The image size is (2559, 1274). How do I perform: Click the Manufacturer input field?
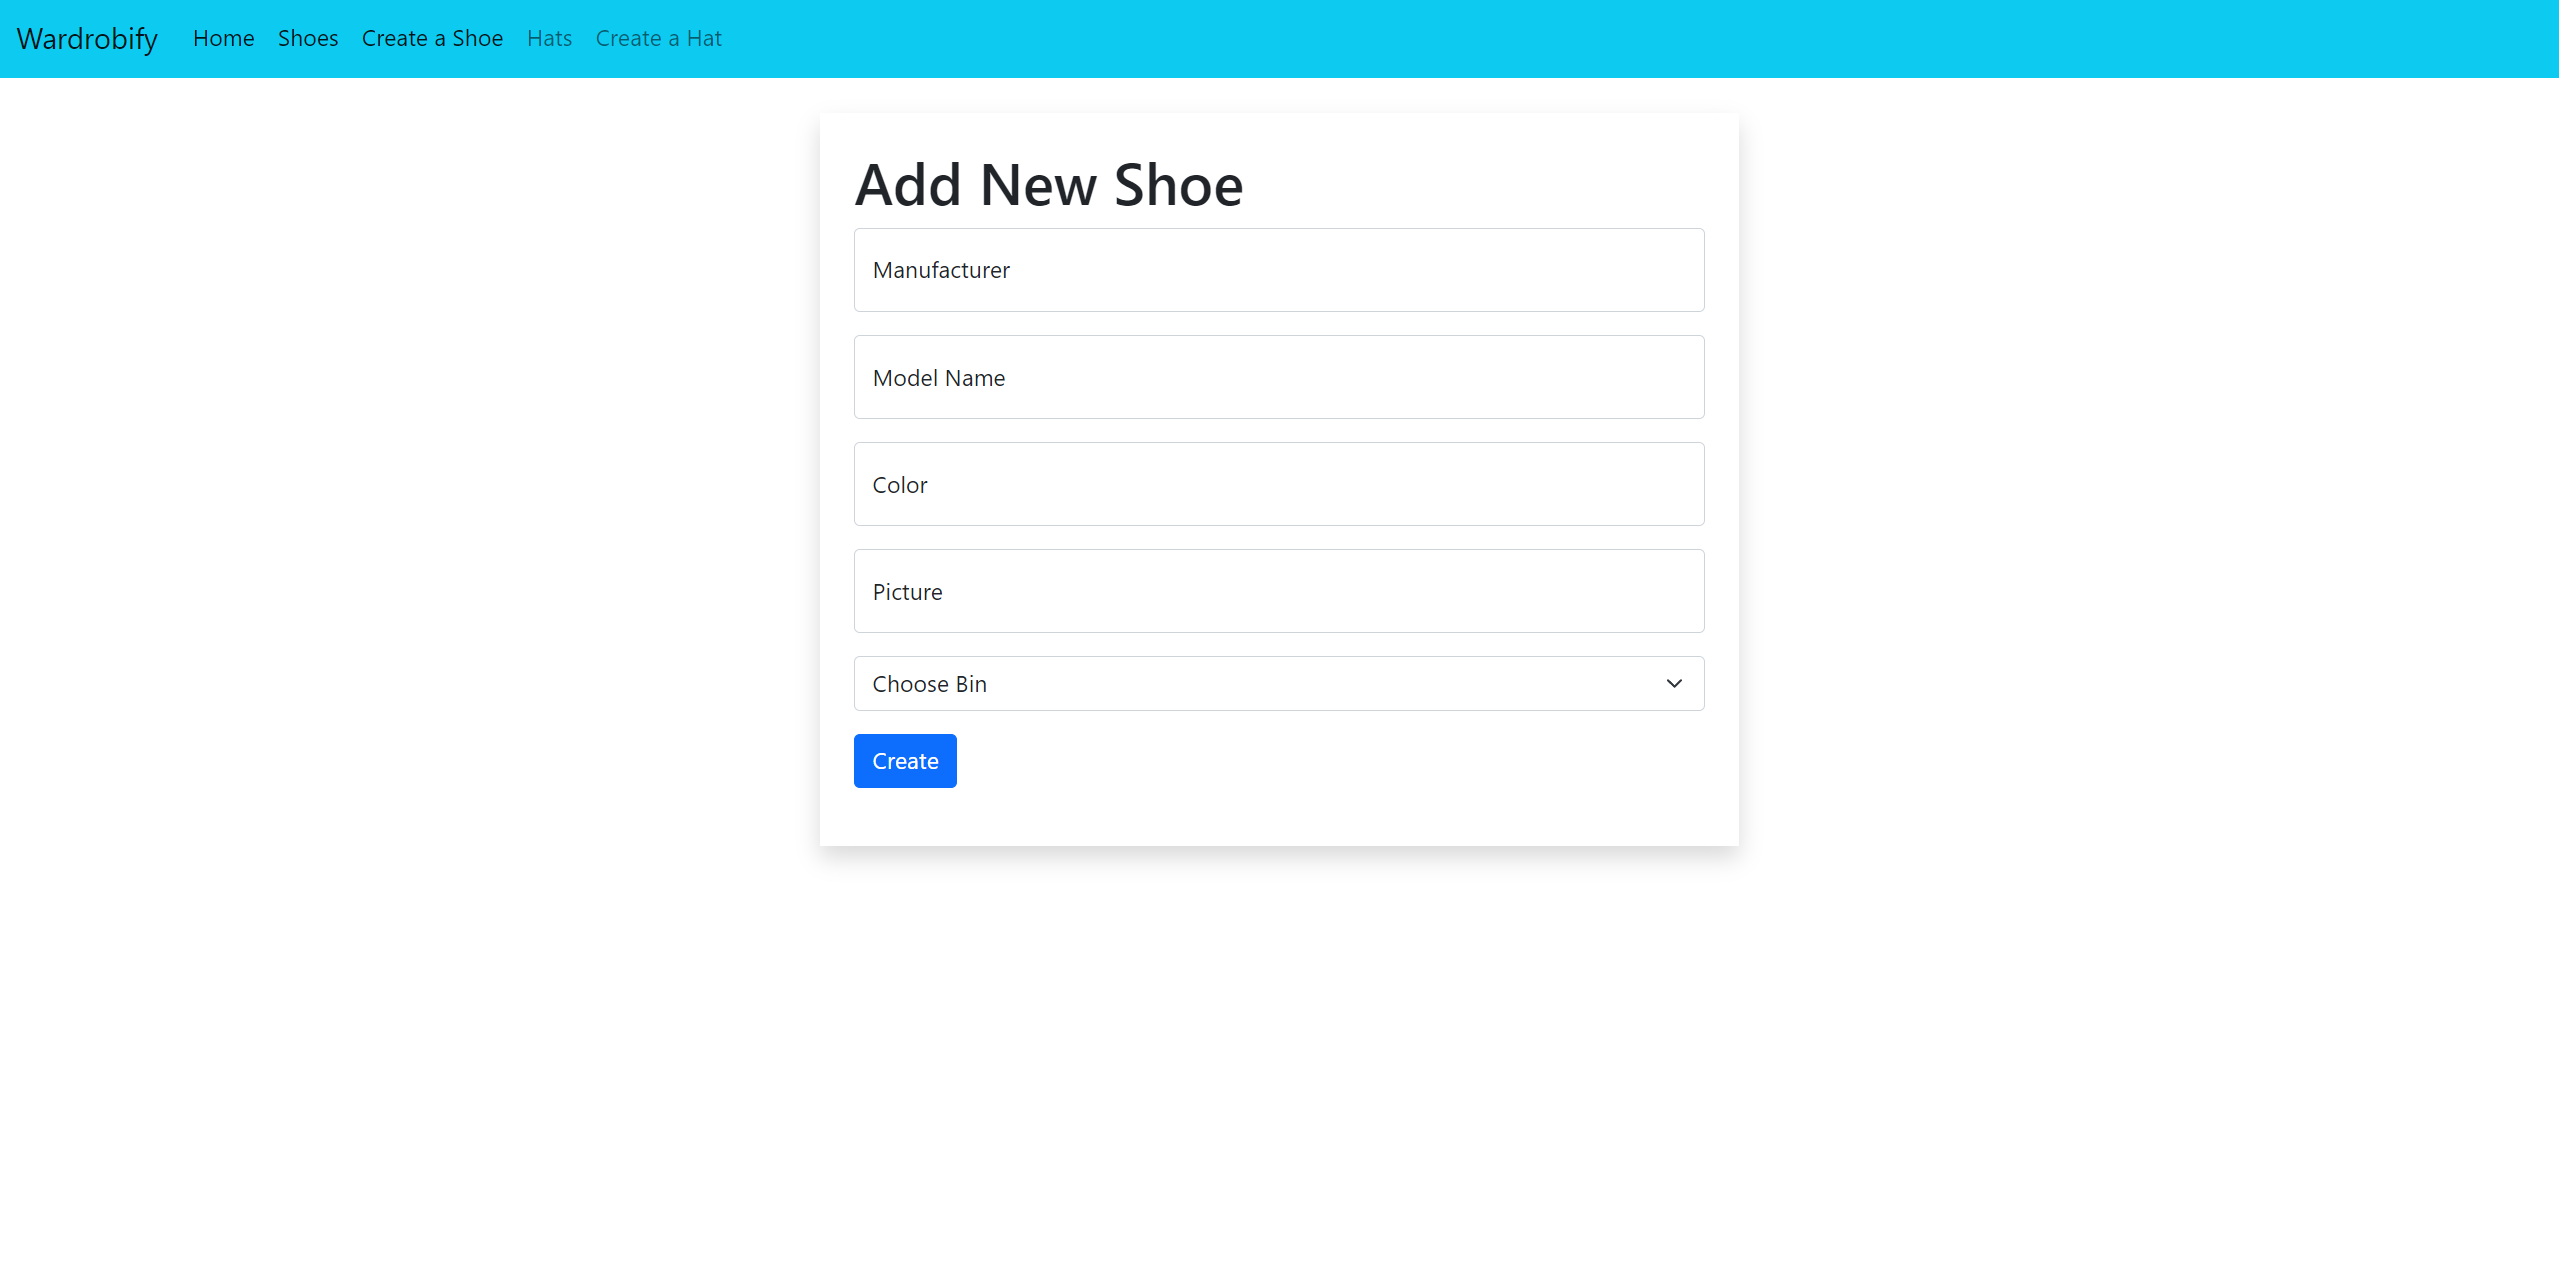(x=1278, y=270)
